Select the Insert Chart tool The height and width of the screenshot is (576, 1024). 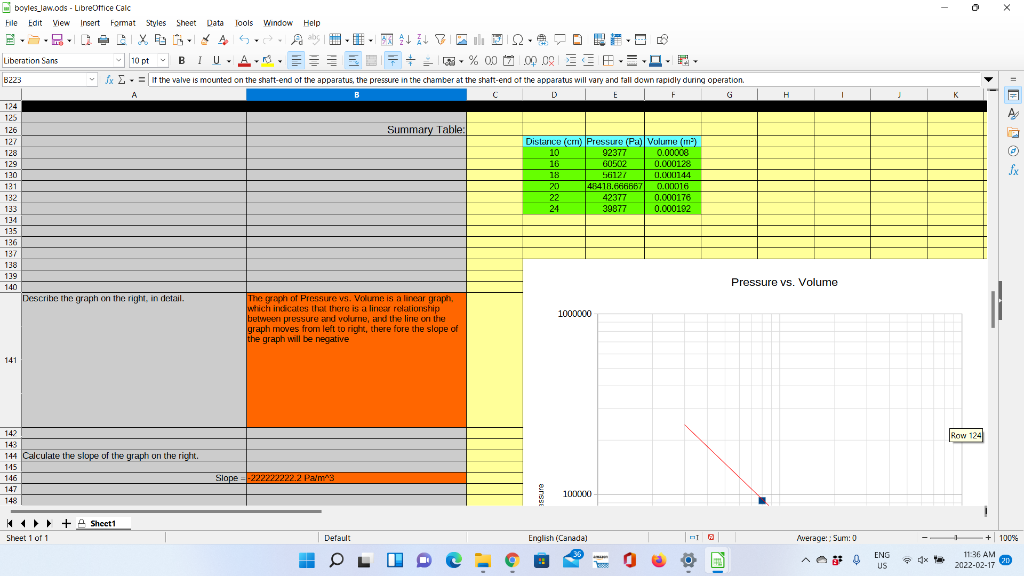point(477,40)
